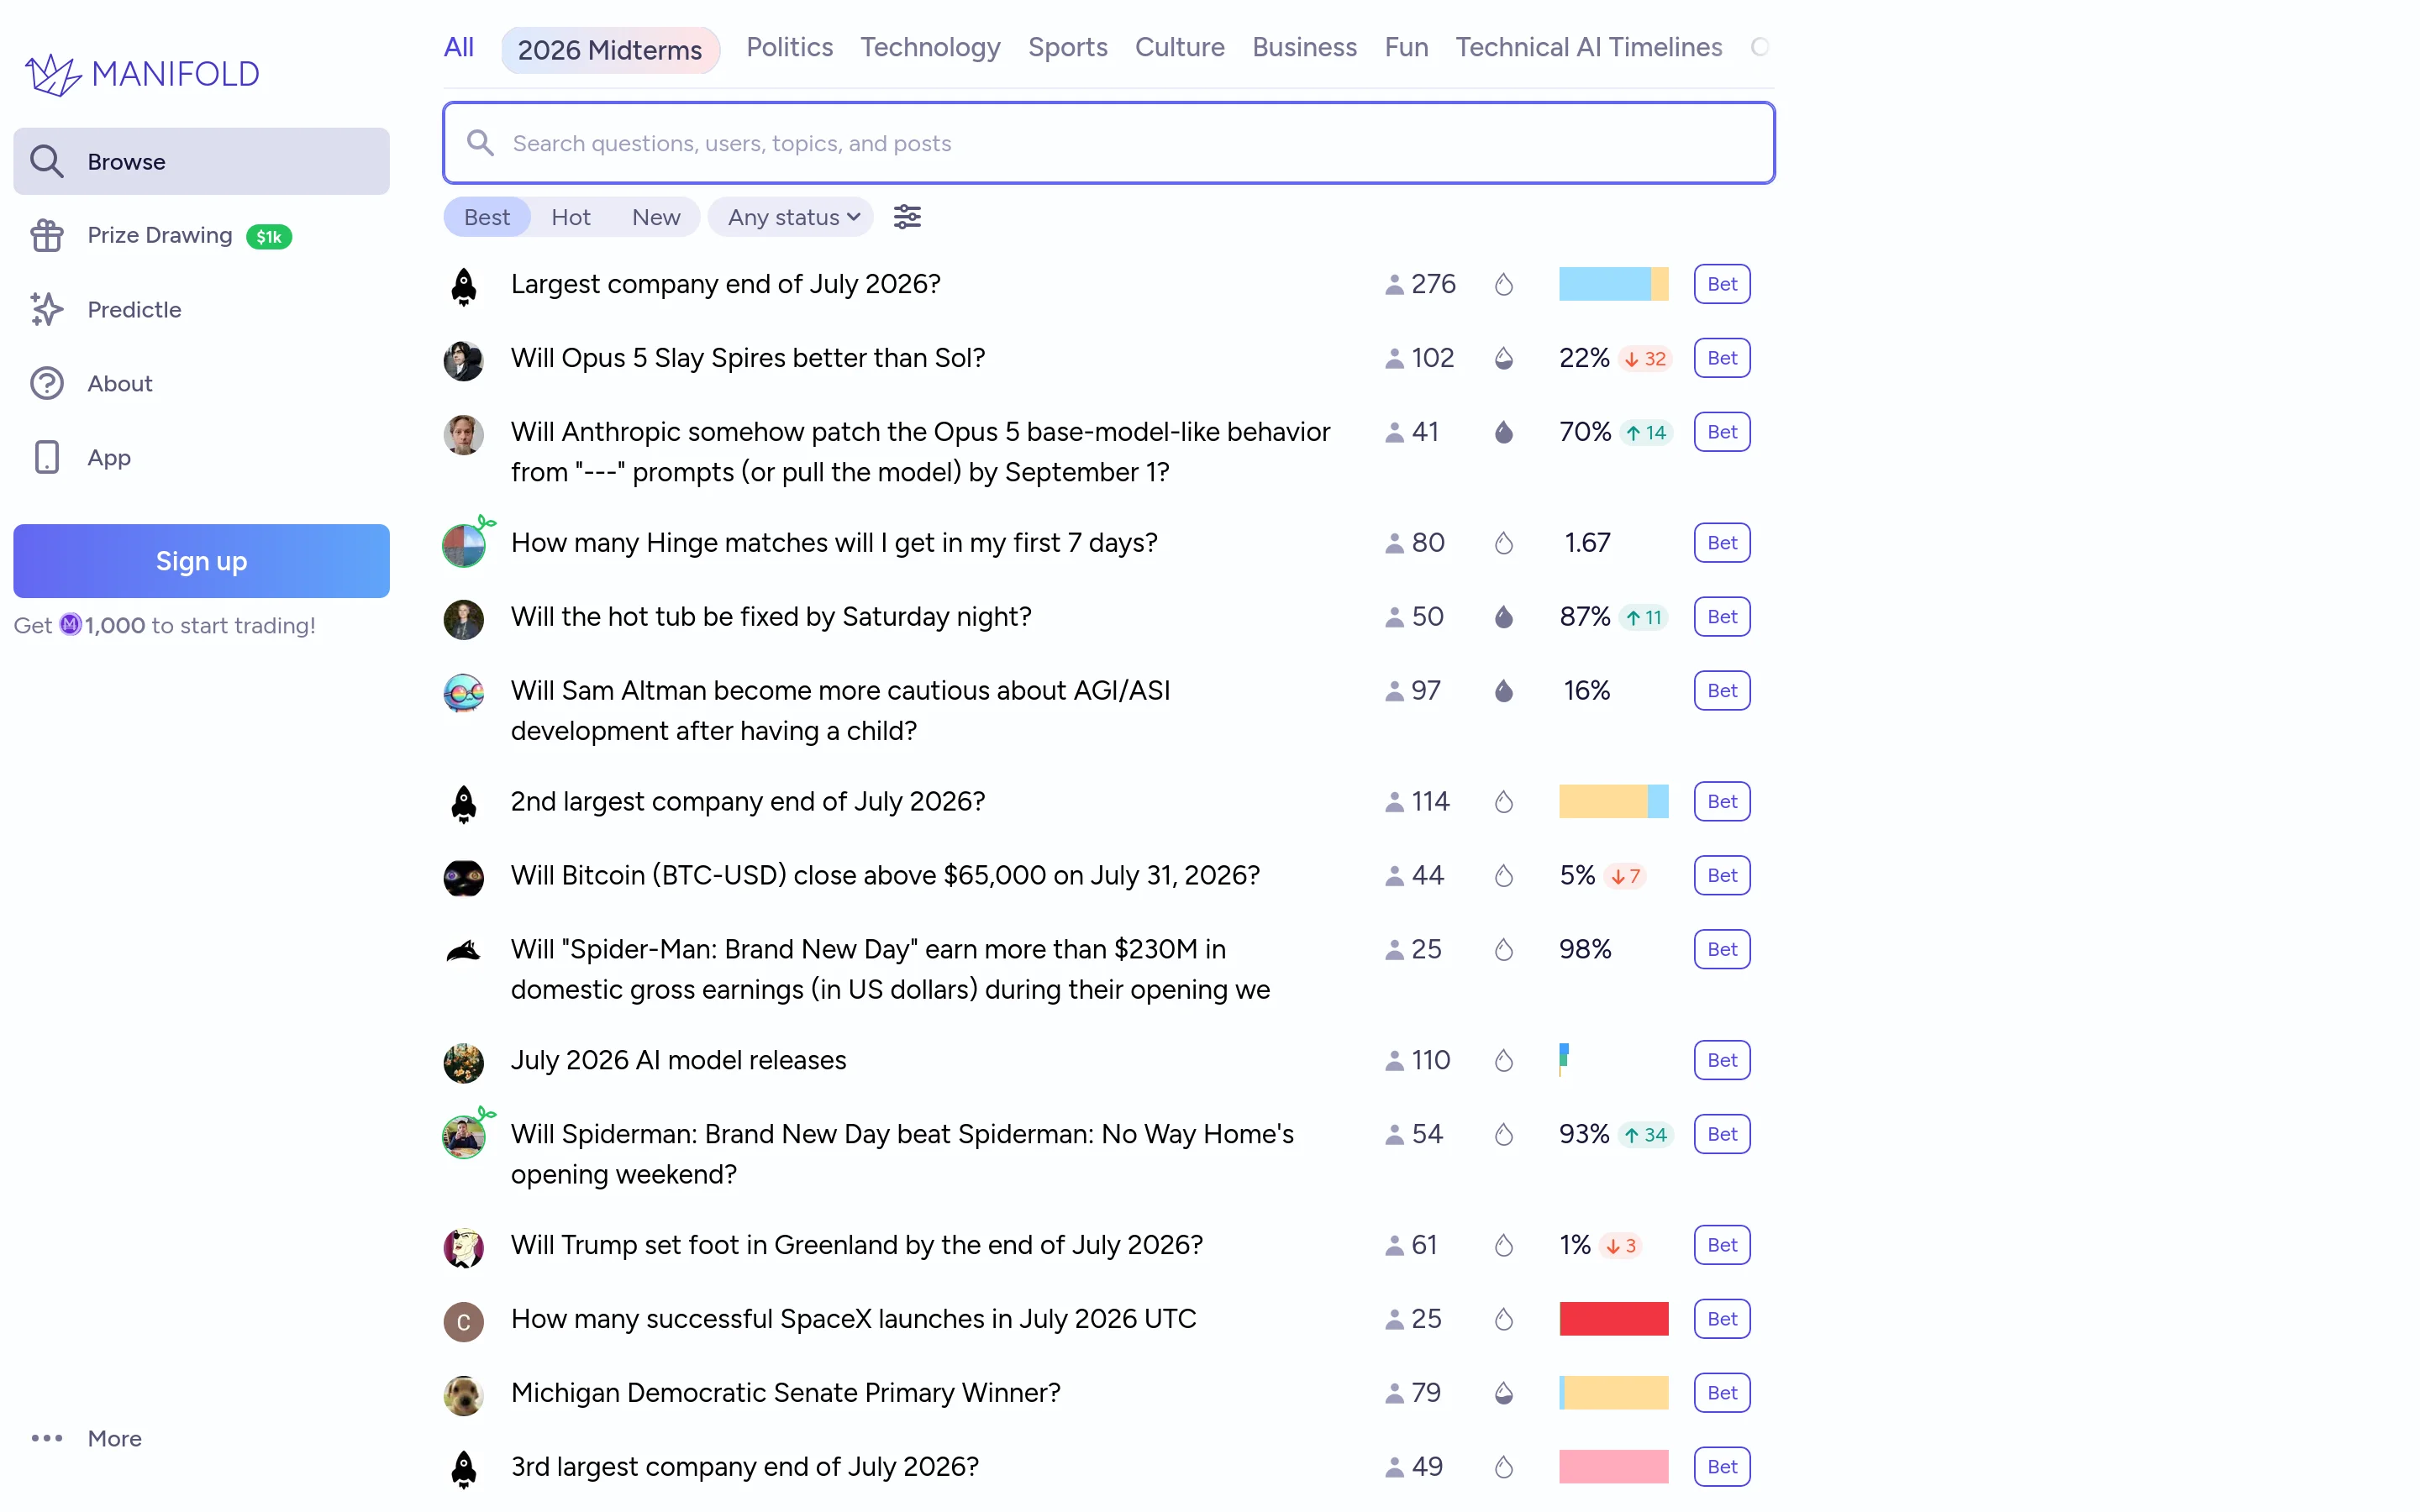
Task: Open the Manifold logo home link
Action: coord(142,73)
